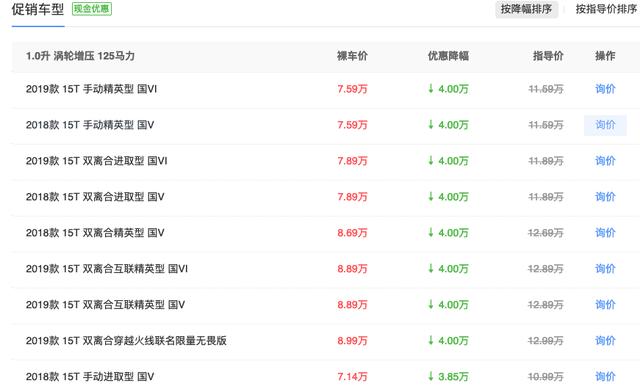Click the 10.99万 guide price
This screenshot has height=389, width=640.
pyautogui.click(x=546, y=376)
